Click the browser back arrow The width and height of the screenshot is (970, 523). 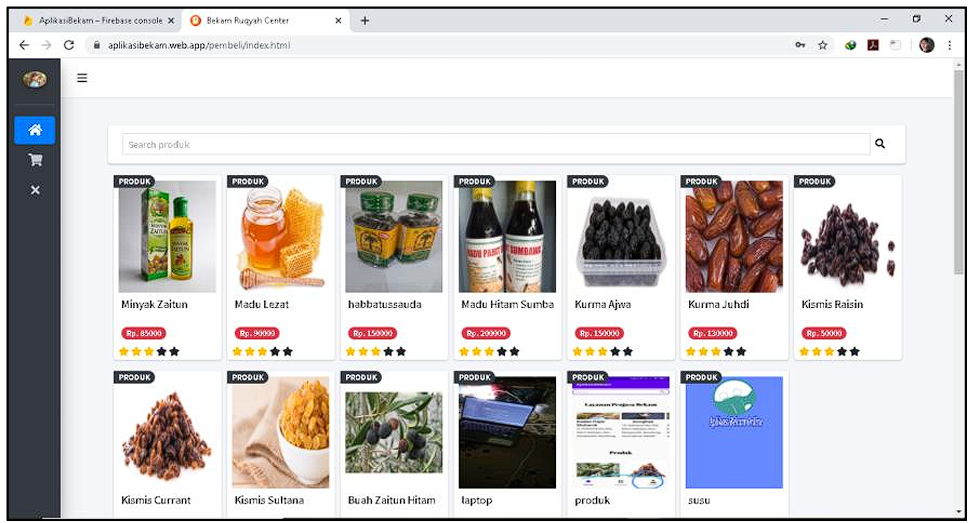[24, 45]
